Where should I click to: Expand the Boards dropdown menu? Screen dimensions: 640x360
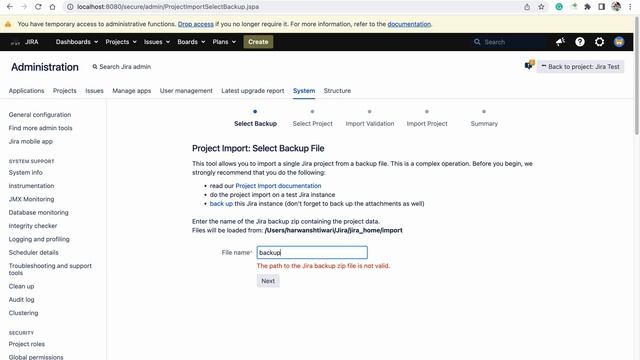click(x=191, y=42)
